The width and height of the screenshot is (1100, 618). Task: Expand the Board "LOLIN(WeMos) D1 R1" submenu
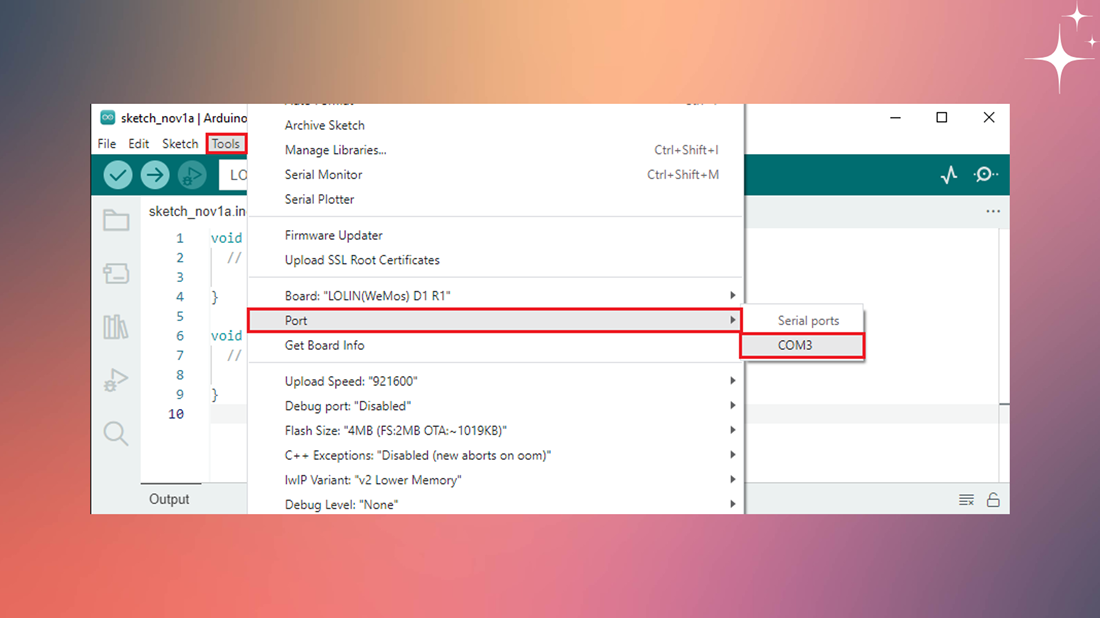(x=495, y=296)
